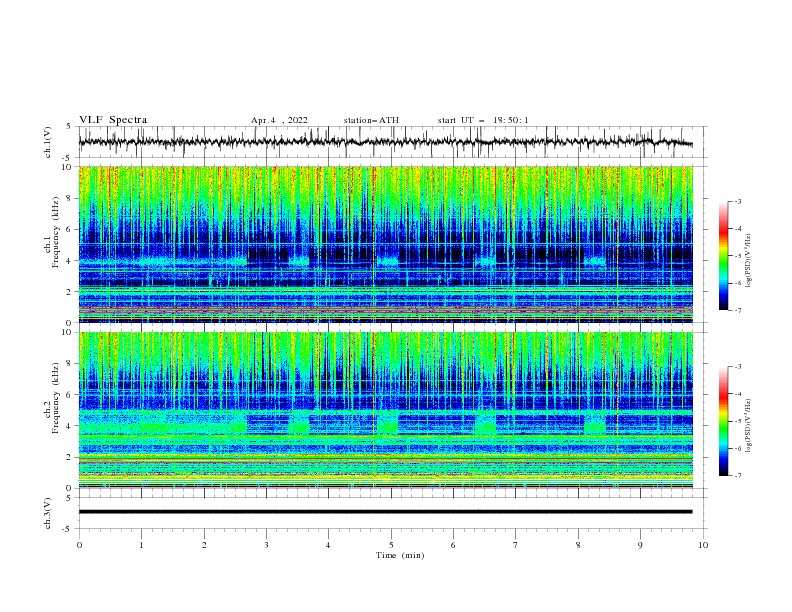Click the "6" tick on the time axis
The width and height of the screenshot is (792, 612).
[453, 545]
